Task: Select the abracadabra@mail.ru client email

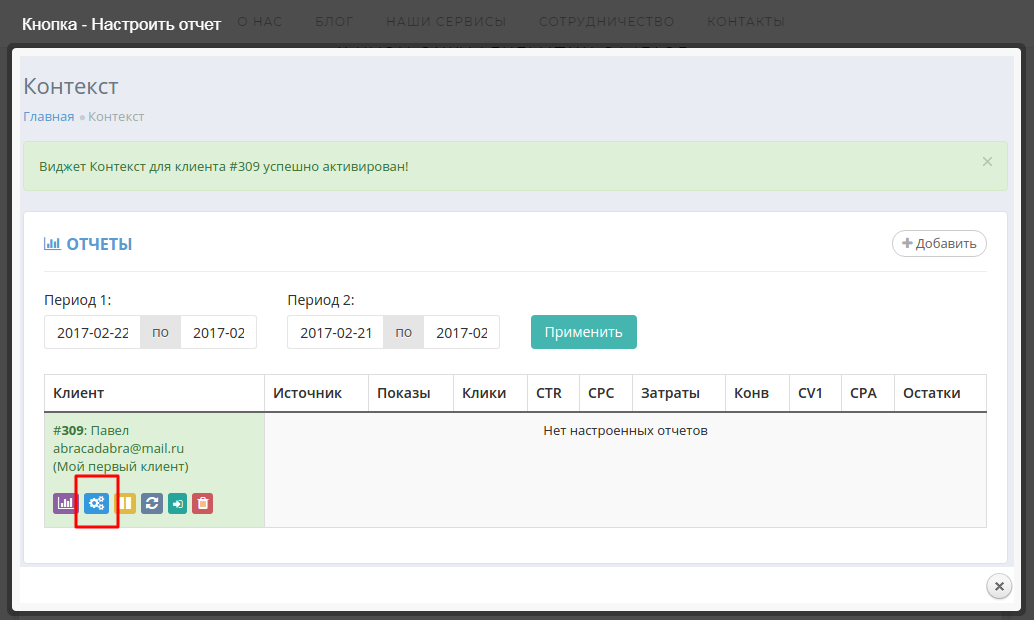Action: point(119,449)
